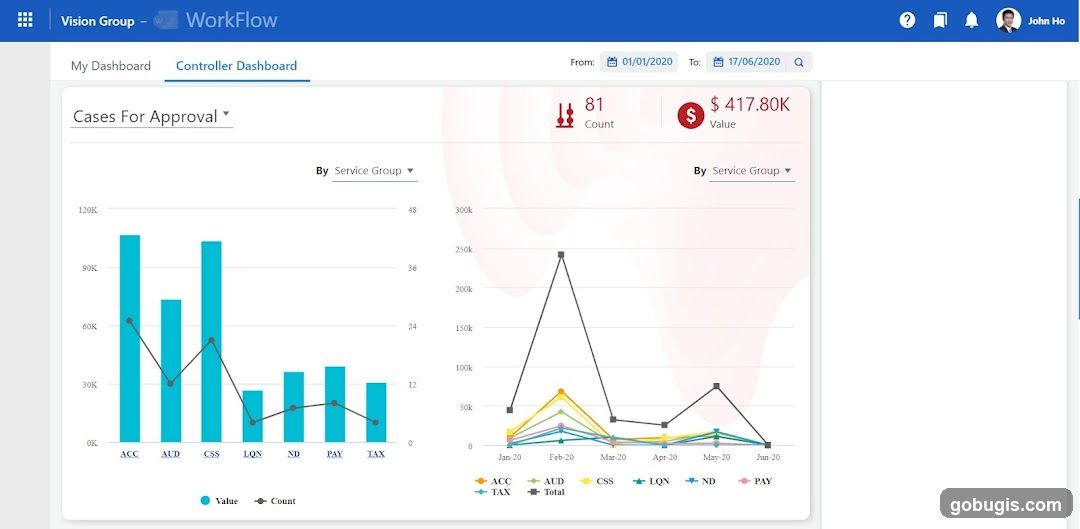Toggle the ND series in the line chart legend
Screen dimensions: 1080x529
(x=701, y=481)
